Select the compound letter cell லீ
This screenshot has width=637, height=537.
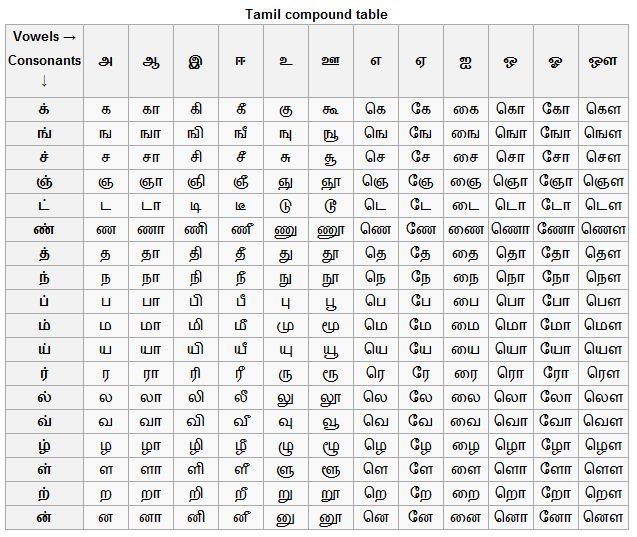point(240,397)
